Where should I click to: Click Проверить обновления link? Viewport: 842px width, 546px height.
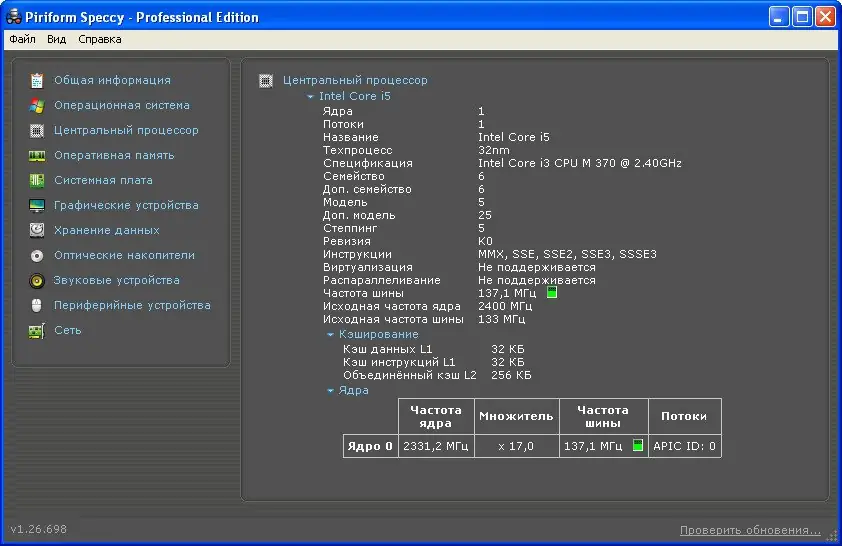click(x=750, y=530)
